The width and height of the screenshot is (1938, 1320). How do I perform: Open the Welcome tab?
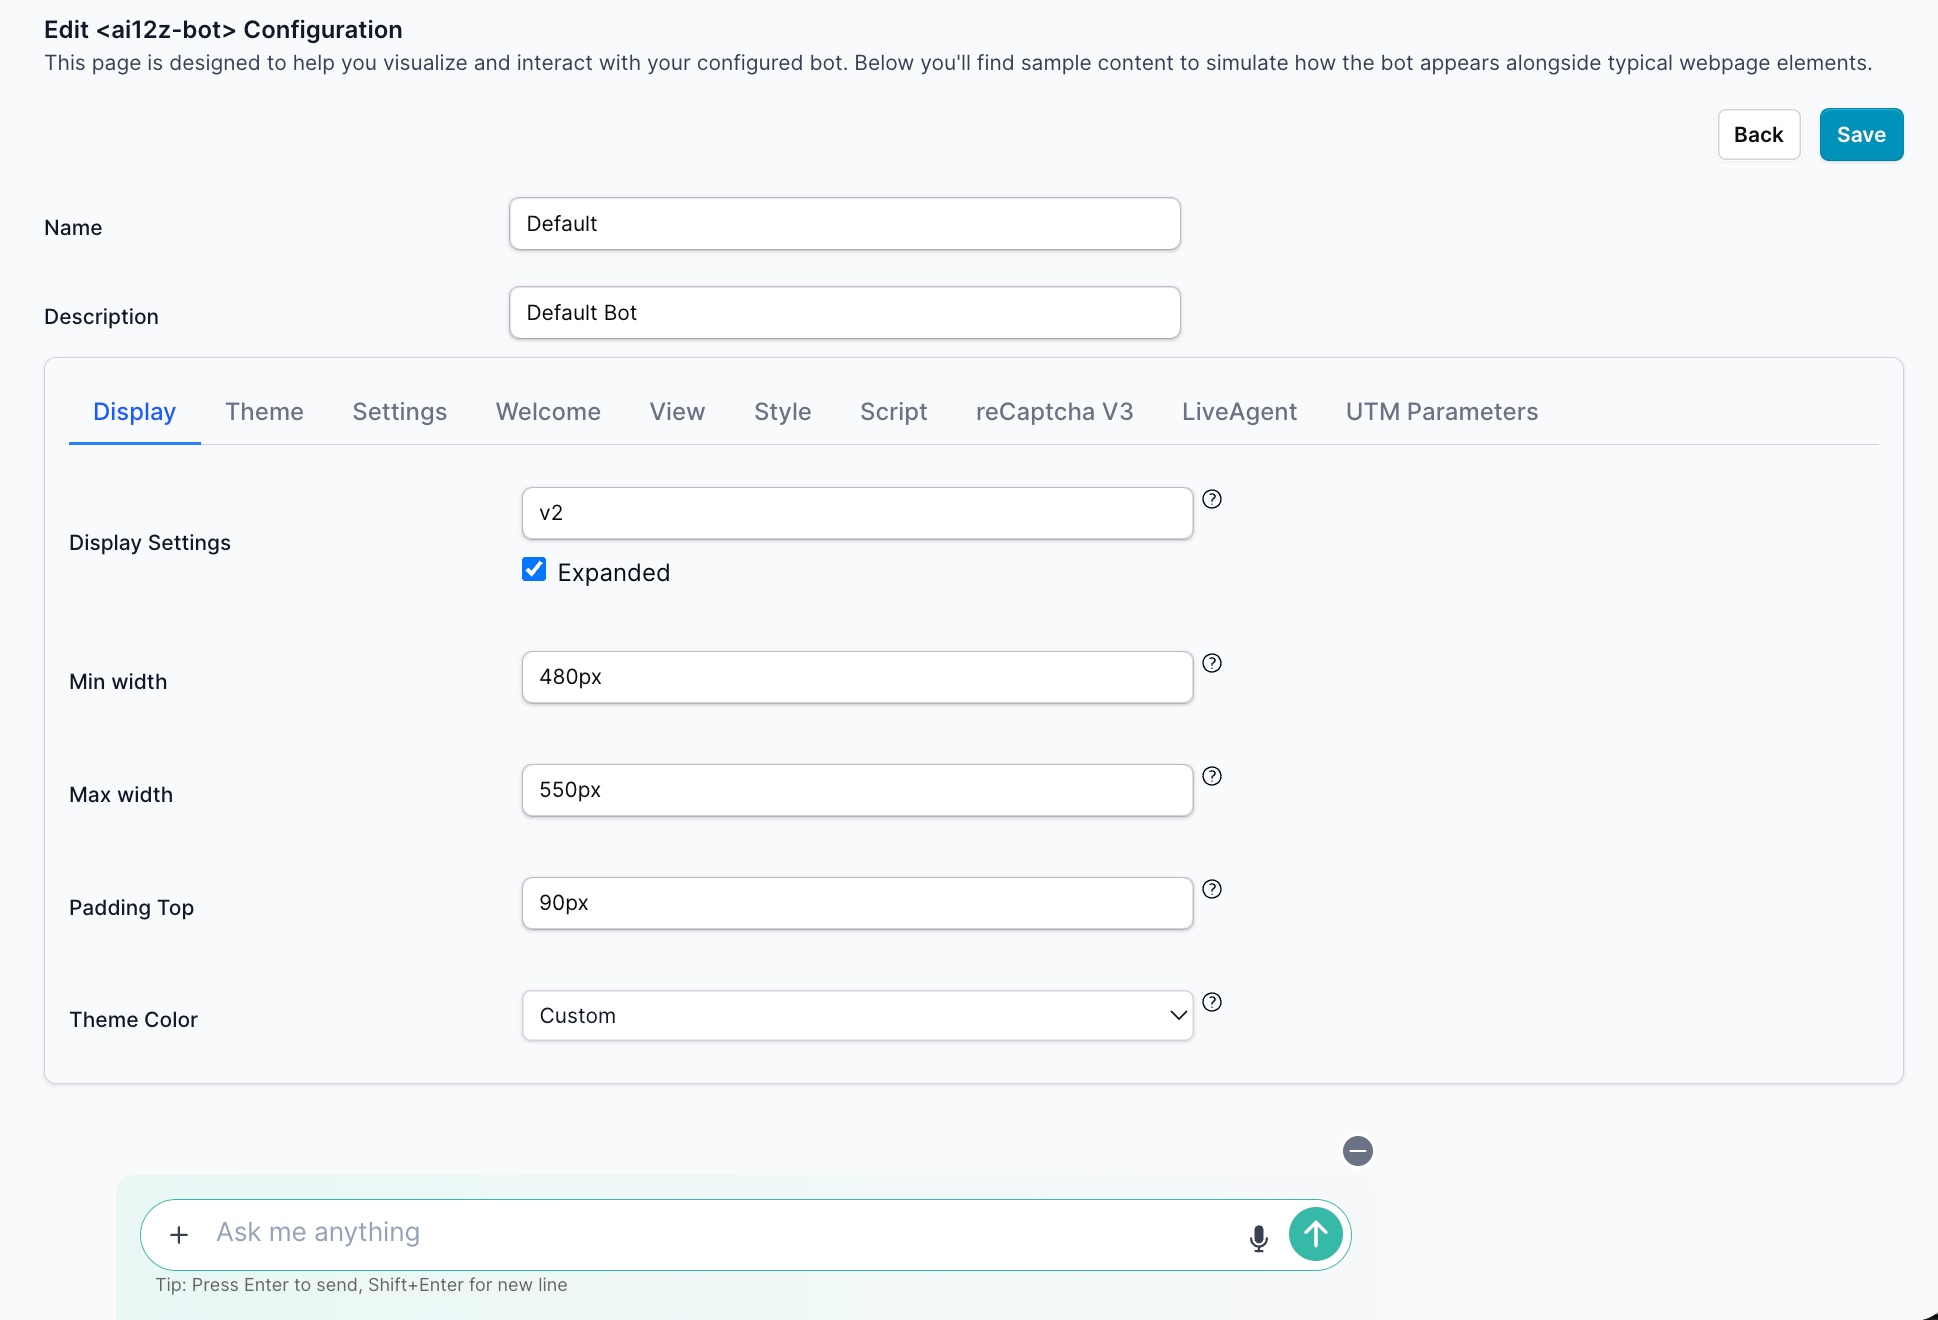[x=548, y=412]
